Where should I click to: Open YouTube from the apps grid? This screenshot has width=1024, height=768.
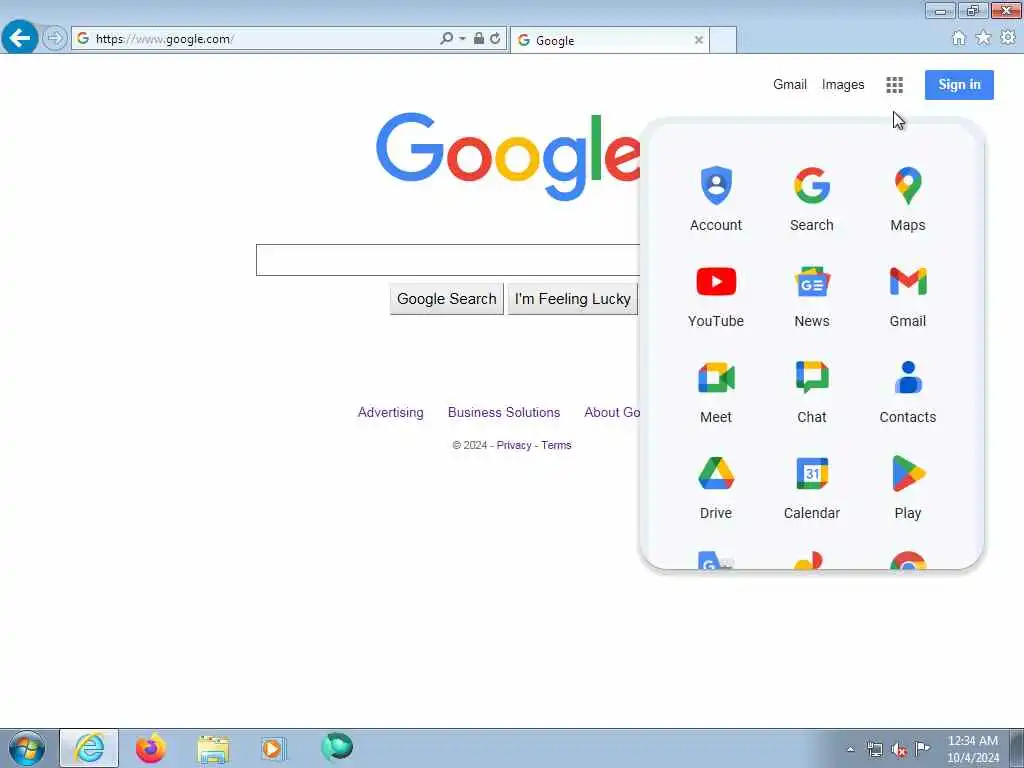point(716,295)
